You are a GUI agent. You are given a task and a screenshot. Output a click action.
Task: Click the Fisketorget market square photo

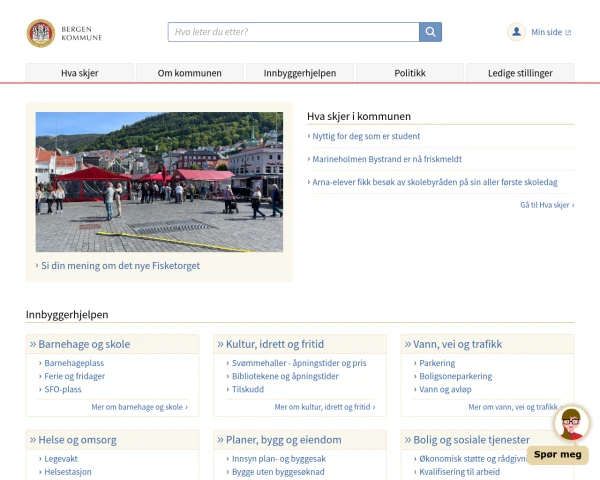click(159, 182)
